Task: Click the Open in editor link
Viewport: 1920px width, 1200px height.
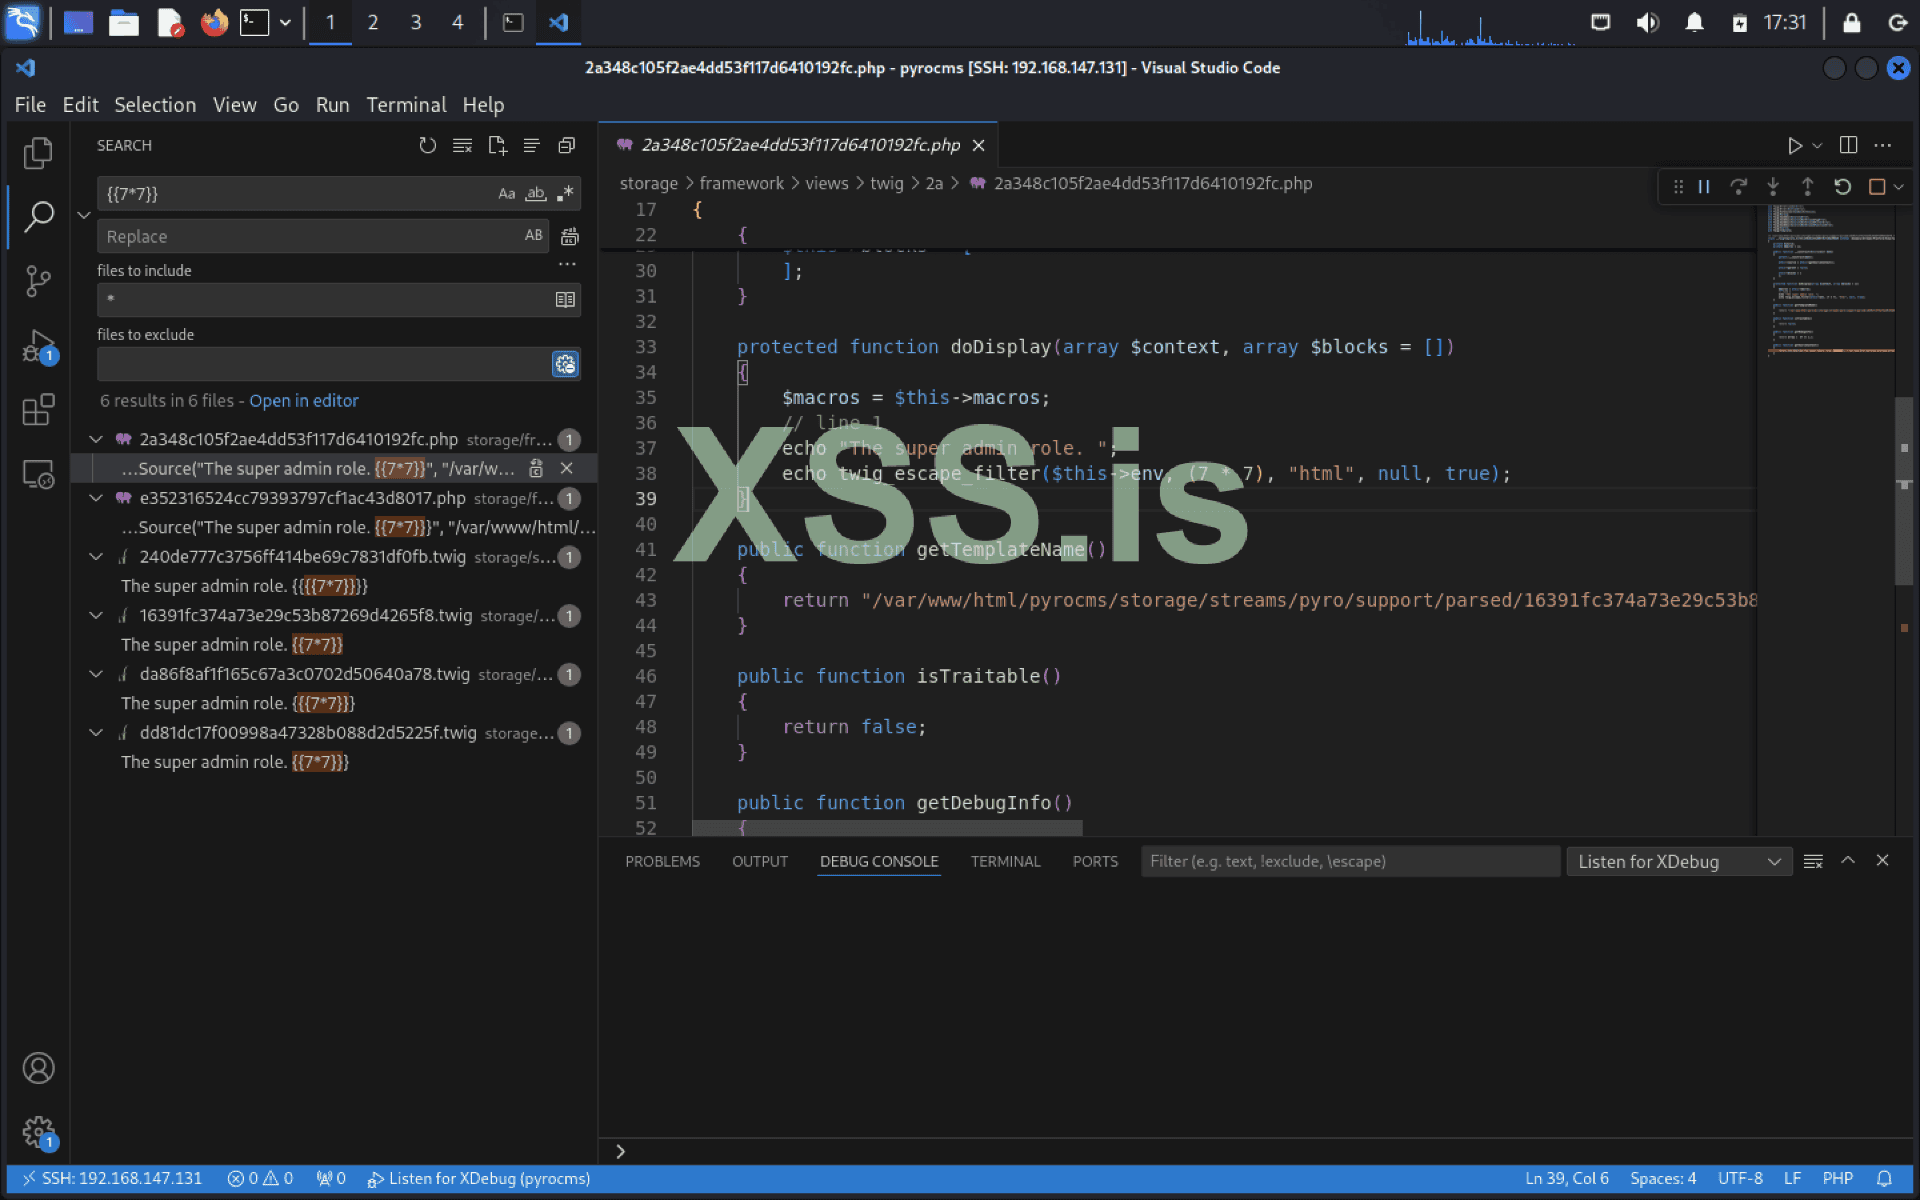Action: (x=303, y=401)
